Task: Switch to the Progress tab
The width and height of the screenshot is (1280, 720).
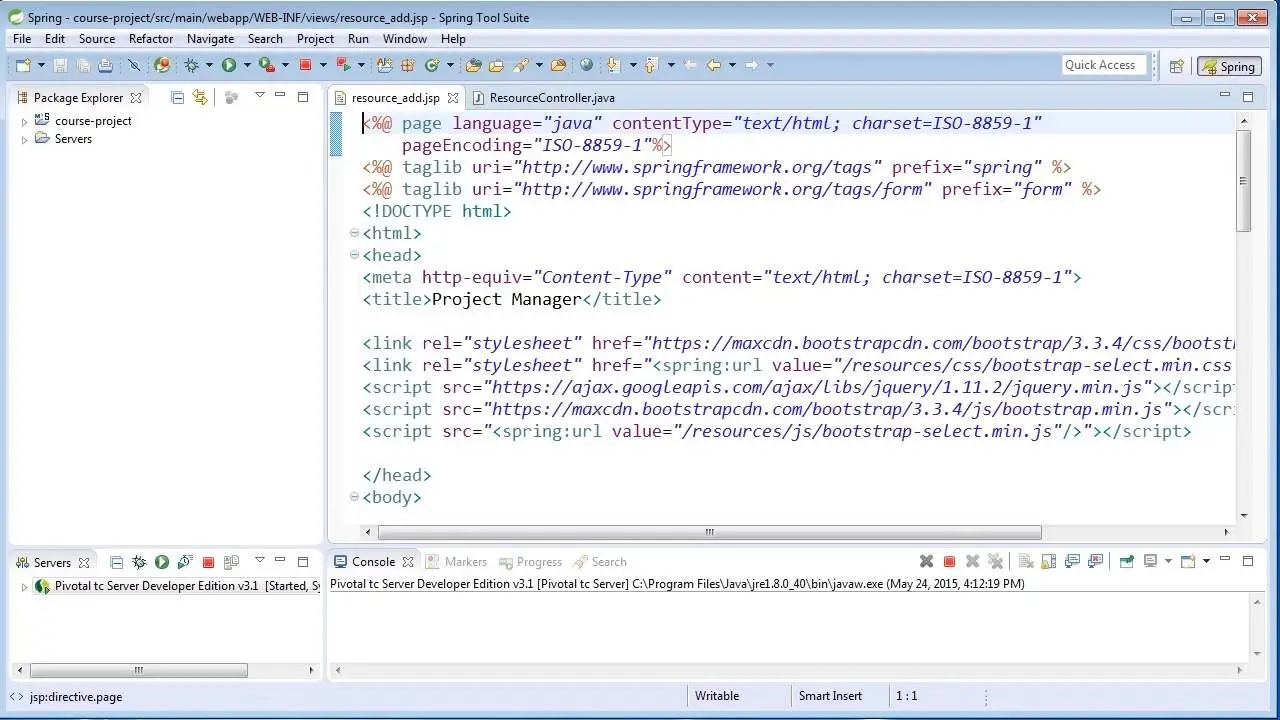Action: [x=530, y=562]
